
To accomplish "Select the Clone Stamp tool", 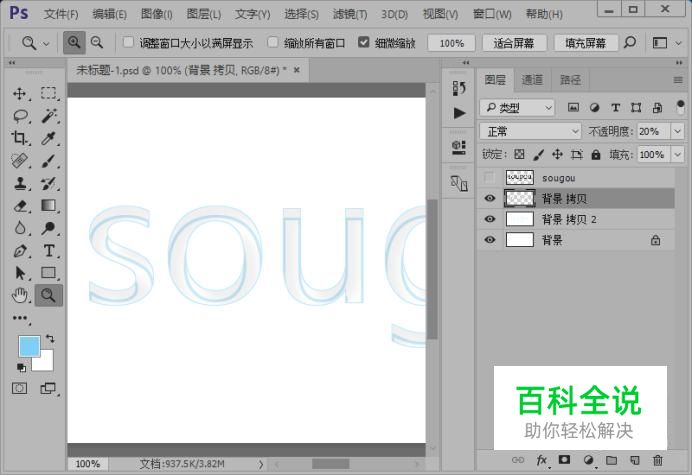I will click(x=20, y=183).
